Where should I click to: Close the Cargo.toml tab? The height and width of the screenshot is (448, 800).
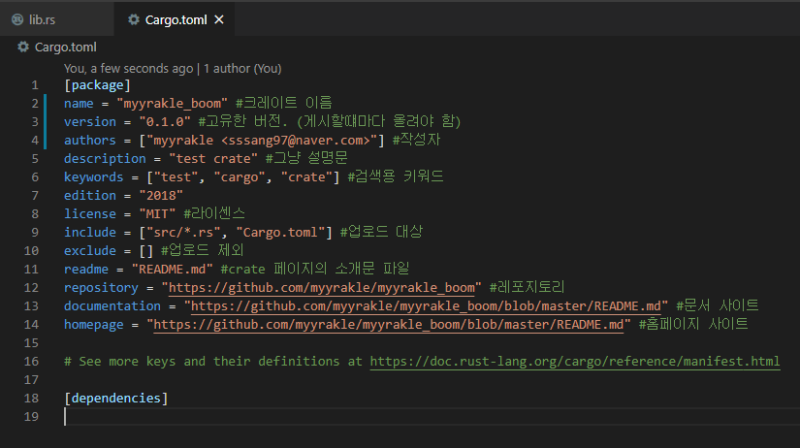click(219, 20)
